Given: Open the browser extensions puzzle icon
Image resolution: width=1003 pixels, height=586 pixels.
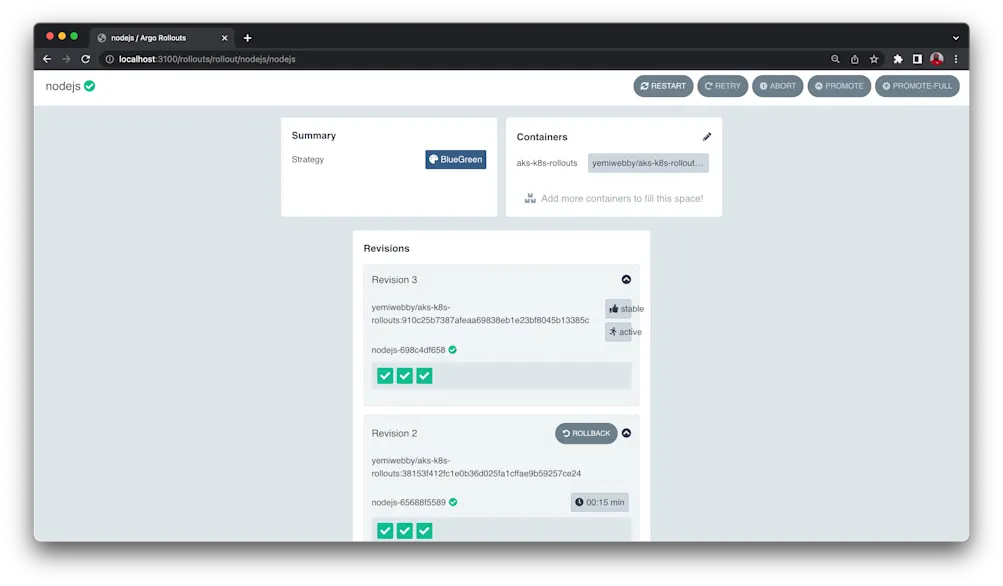Looking at the screenshot, I should (x=898, y=59).
